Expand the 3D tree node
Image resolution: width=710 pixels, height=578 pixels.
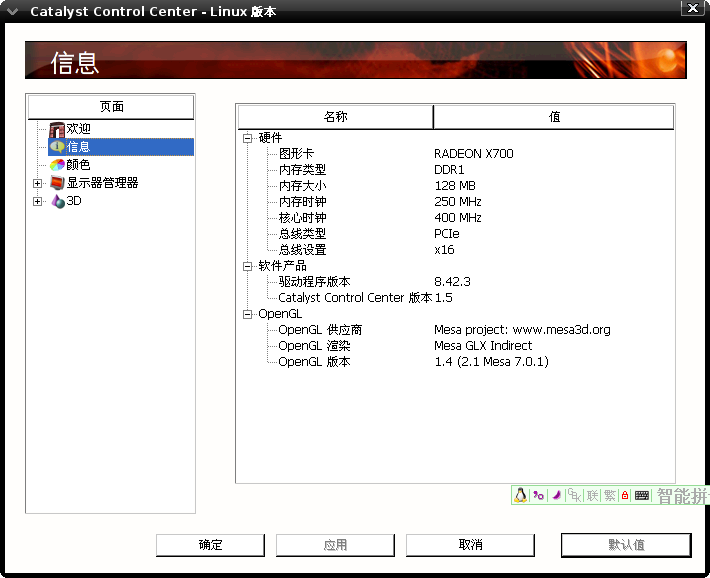38,202
